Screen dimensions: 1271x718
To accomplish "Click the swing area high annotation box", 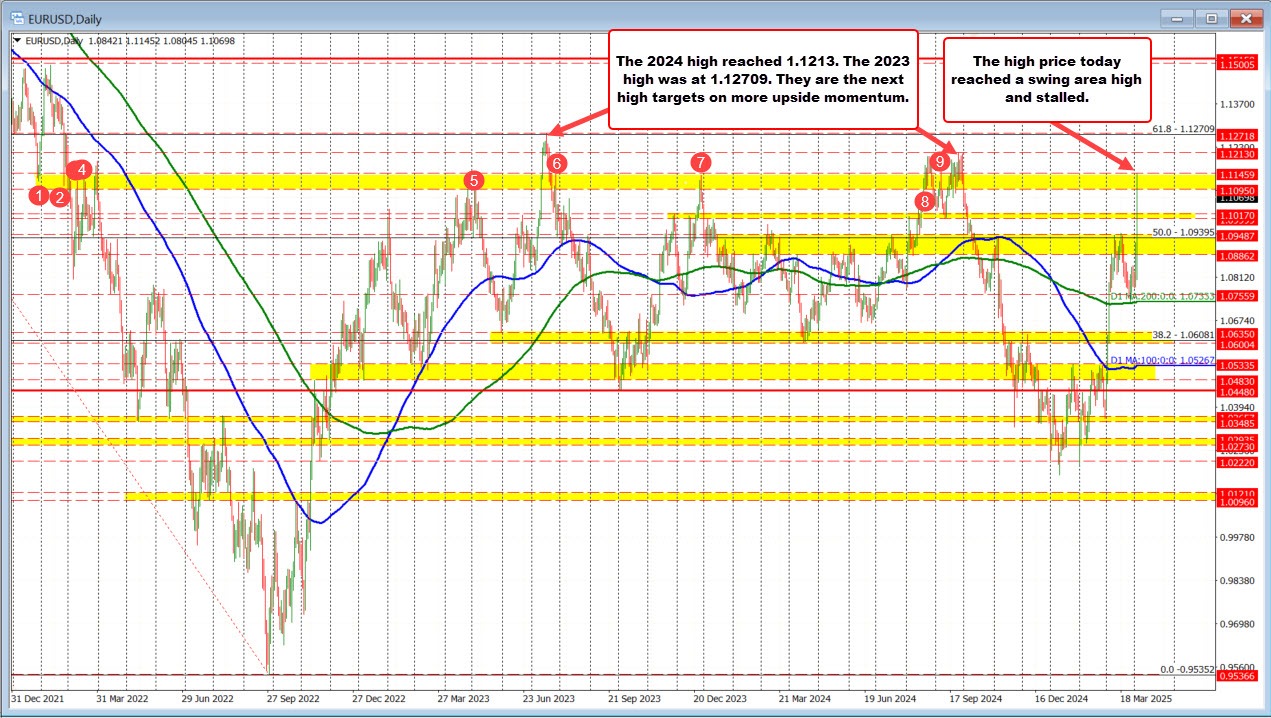I will click(x=1047, y=80).
